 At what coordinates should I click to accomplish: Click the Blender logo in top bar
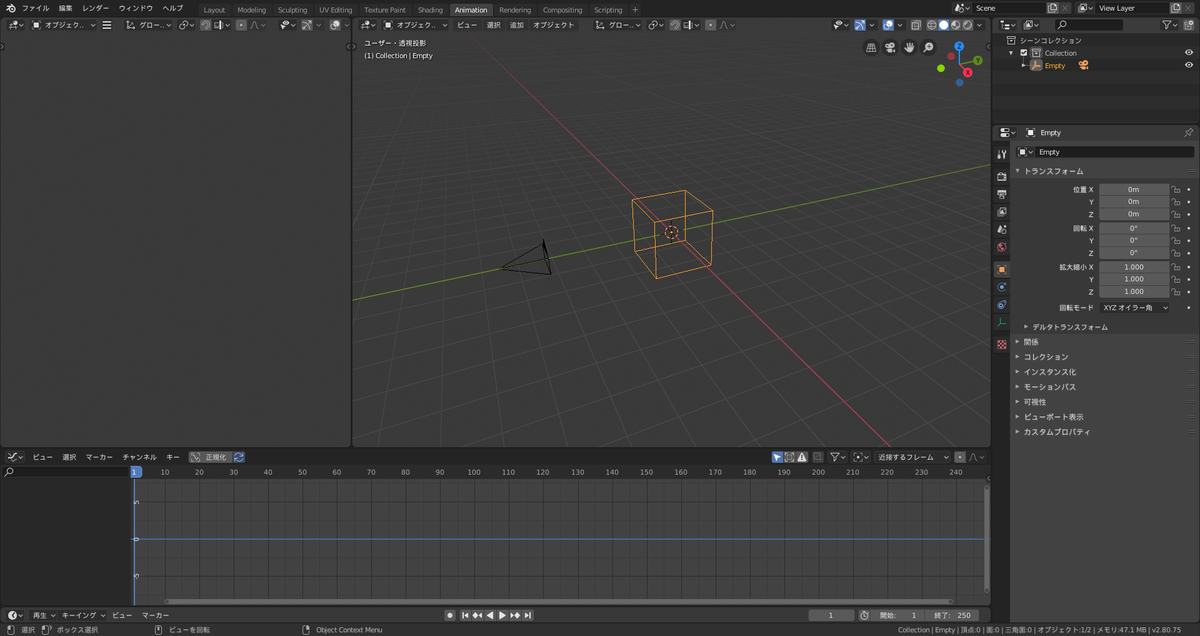point(10,8)
